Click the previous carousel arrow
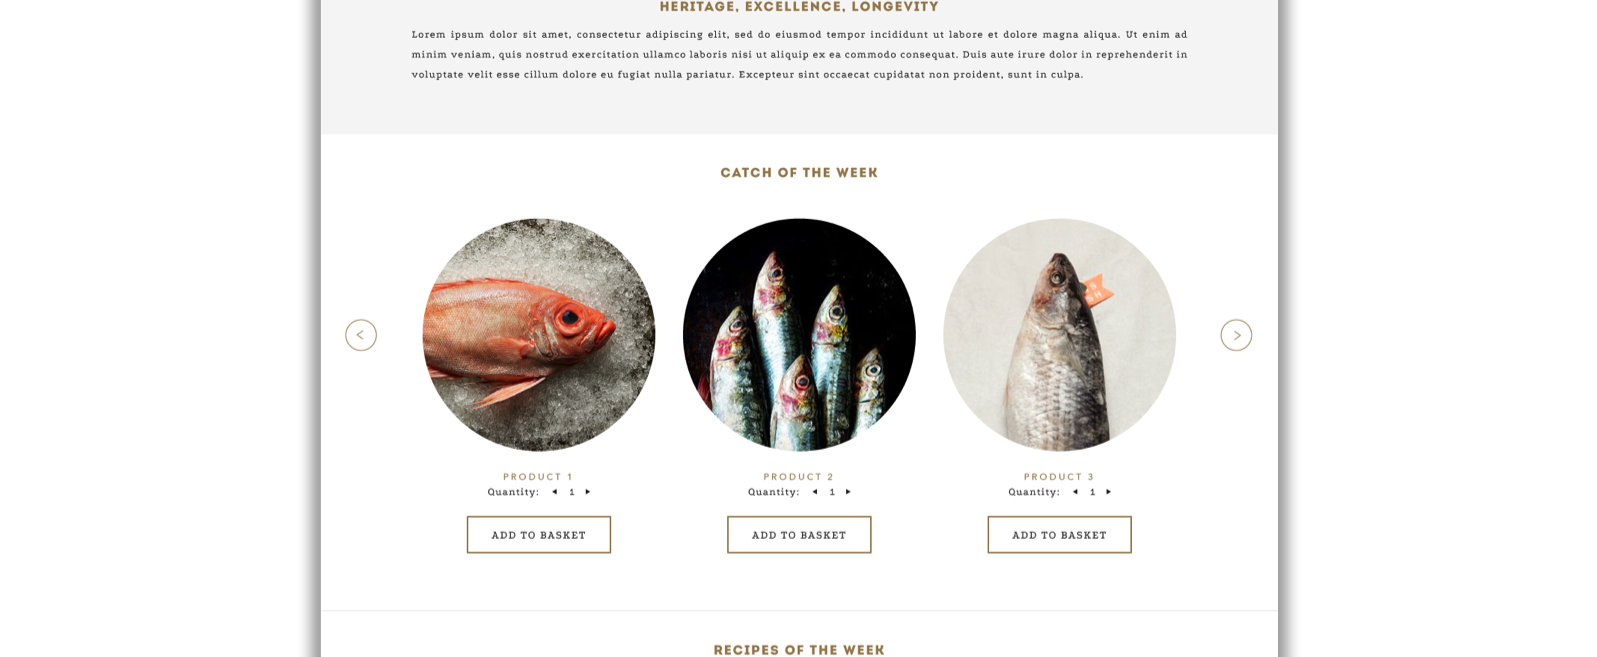The width and height of the screenshot is (1597, 657). point(361,335)
